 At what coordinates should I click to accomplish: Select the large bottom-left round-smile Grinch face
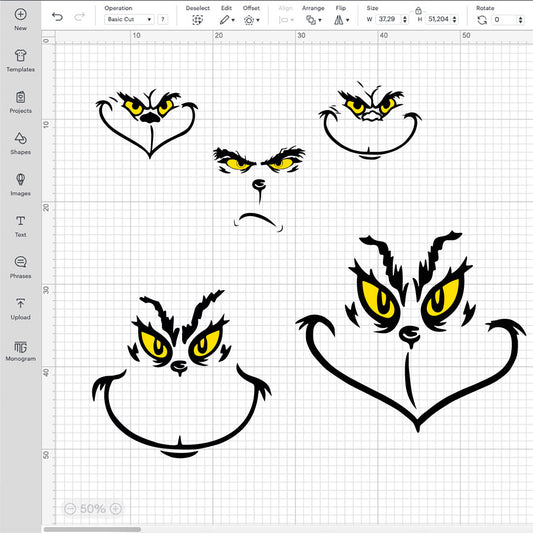click(182, 374)
